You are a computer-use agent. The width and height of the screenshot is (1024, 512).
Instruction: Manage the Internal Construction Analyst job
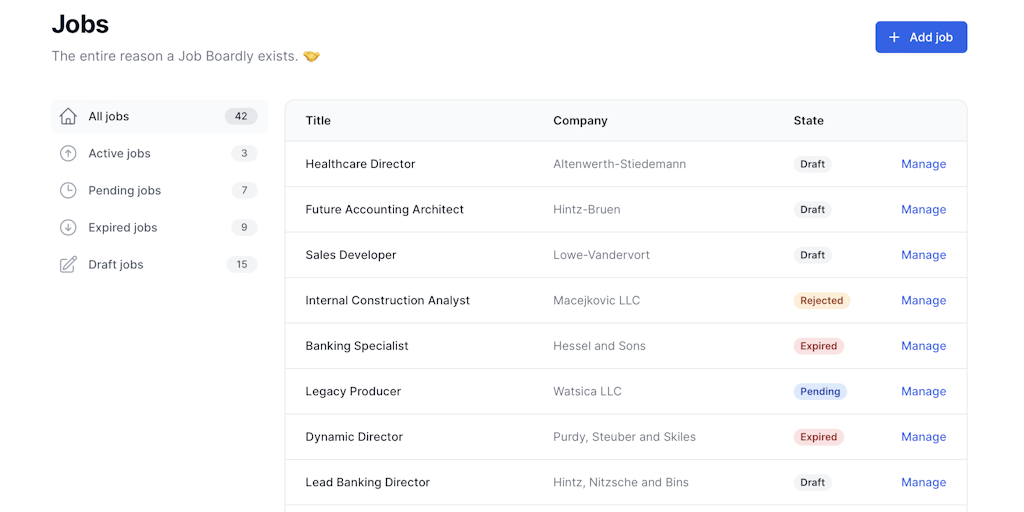click(x=923, y=300)
